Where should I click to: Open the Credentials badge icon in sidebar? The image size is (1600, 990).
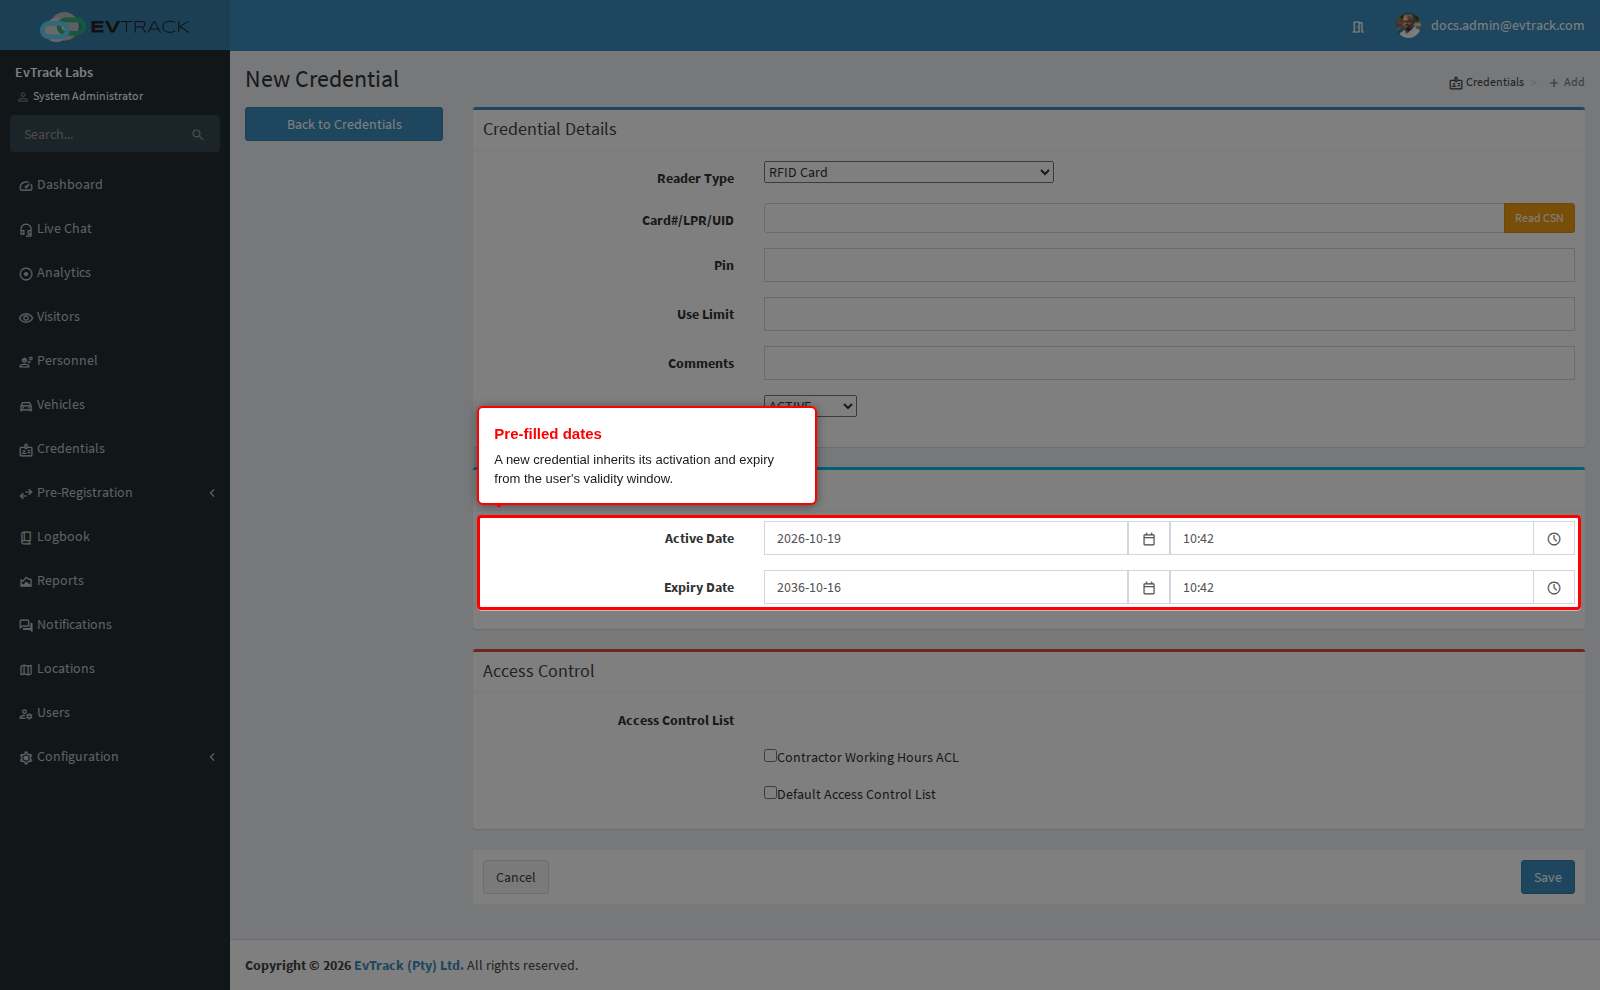pos(26,450)
